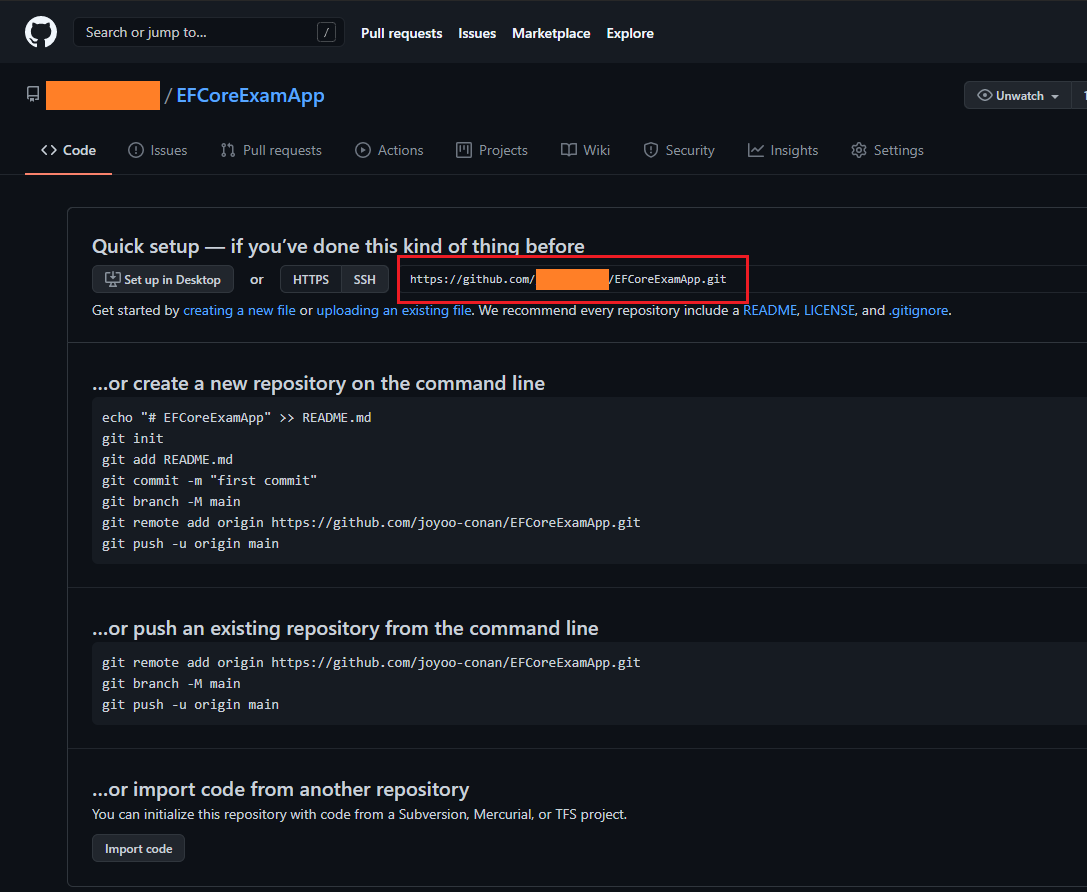Click the Set up in Desktop button
Image resolution: width=1087 pixels, height=892 pixels.
[163, 279]
